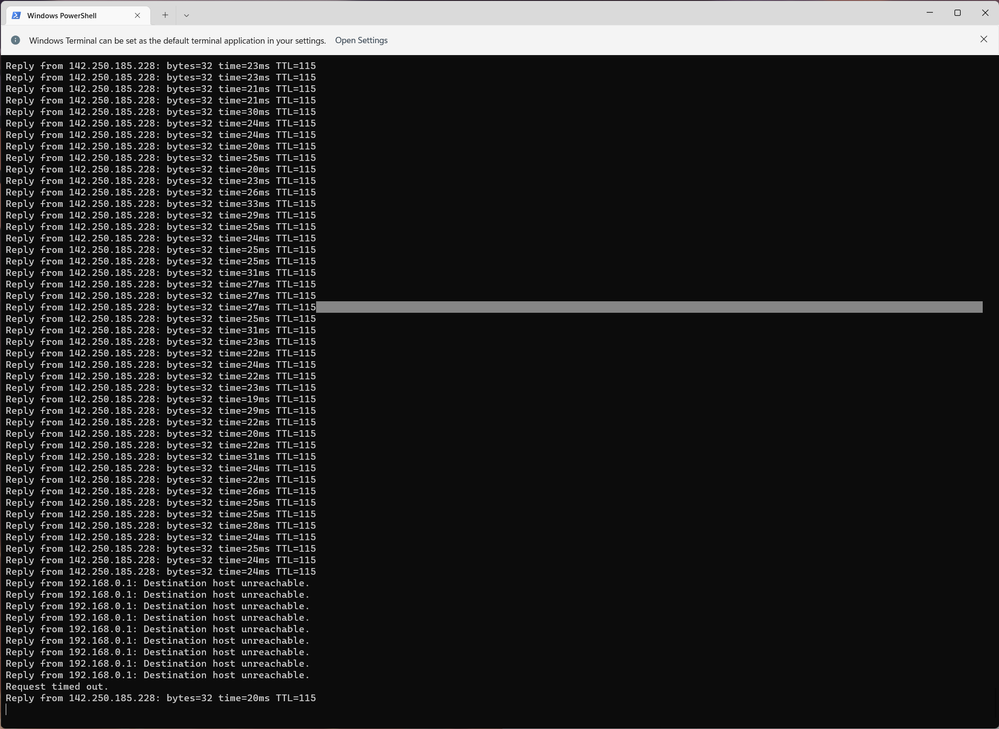Open a new tab with the plus button
Screen dimensions: 999x729
point(165,15)
